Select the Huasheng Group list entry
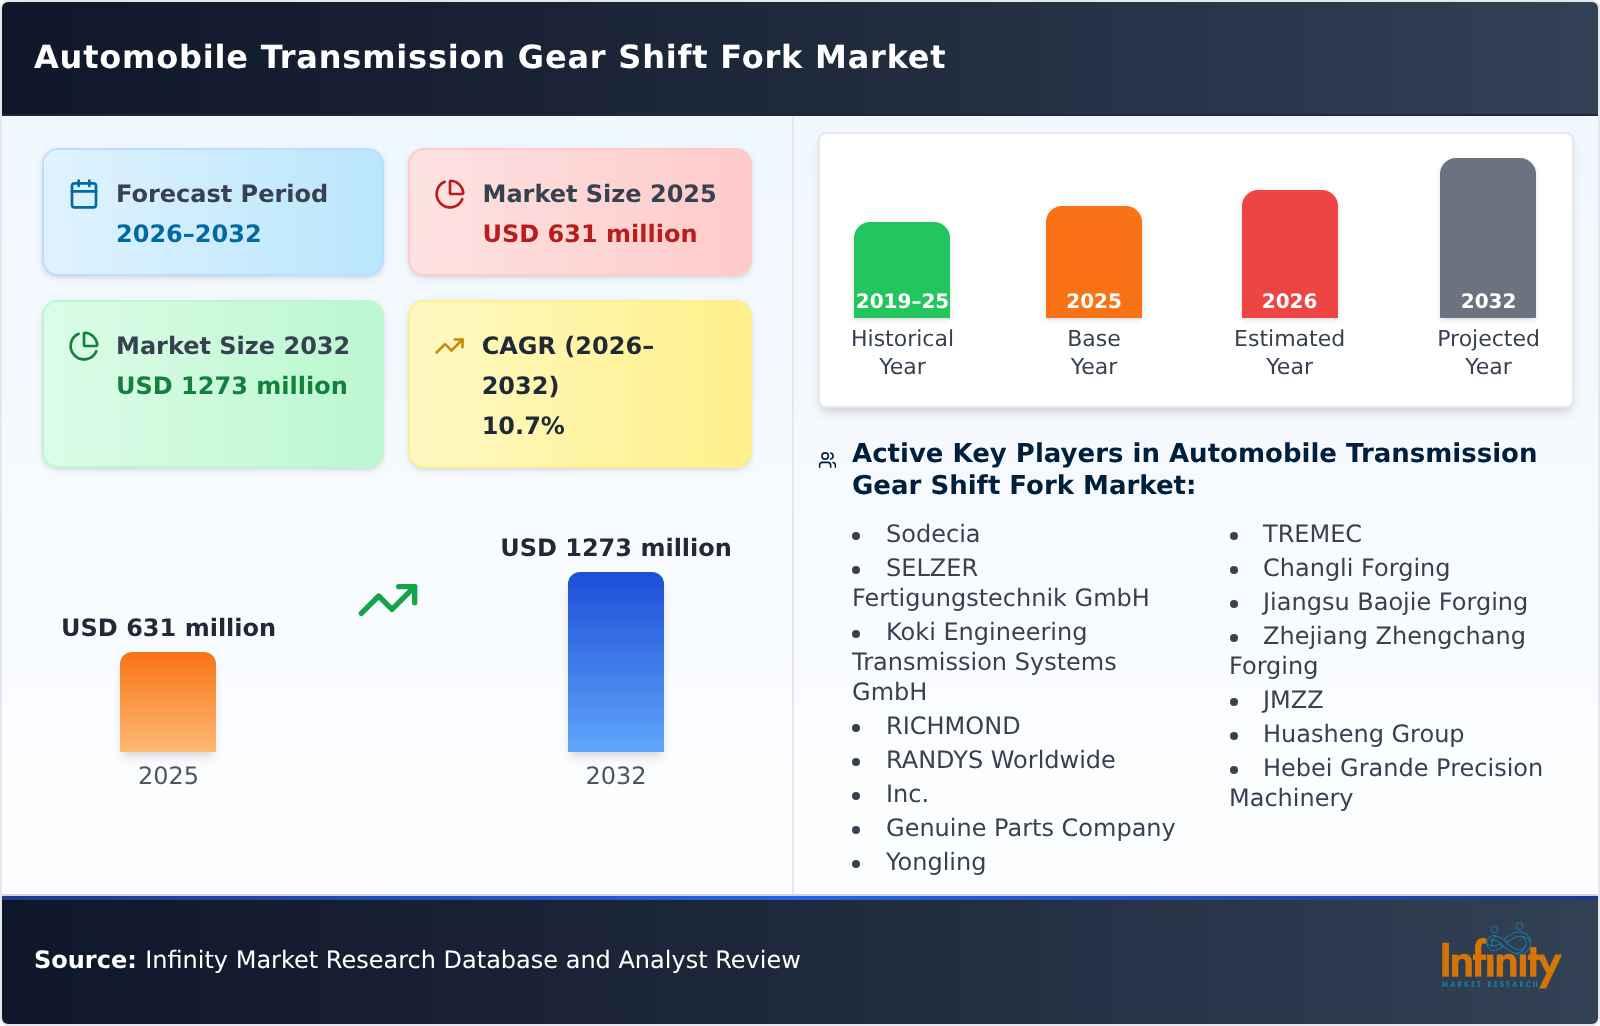The height and width of the screenshot is (1026, 1600). [1363, 733]
